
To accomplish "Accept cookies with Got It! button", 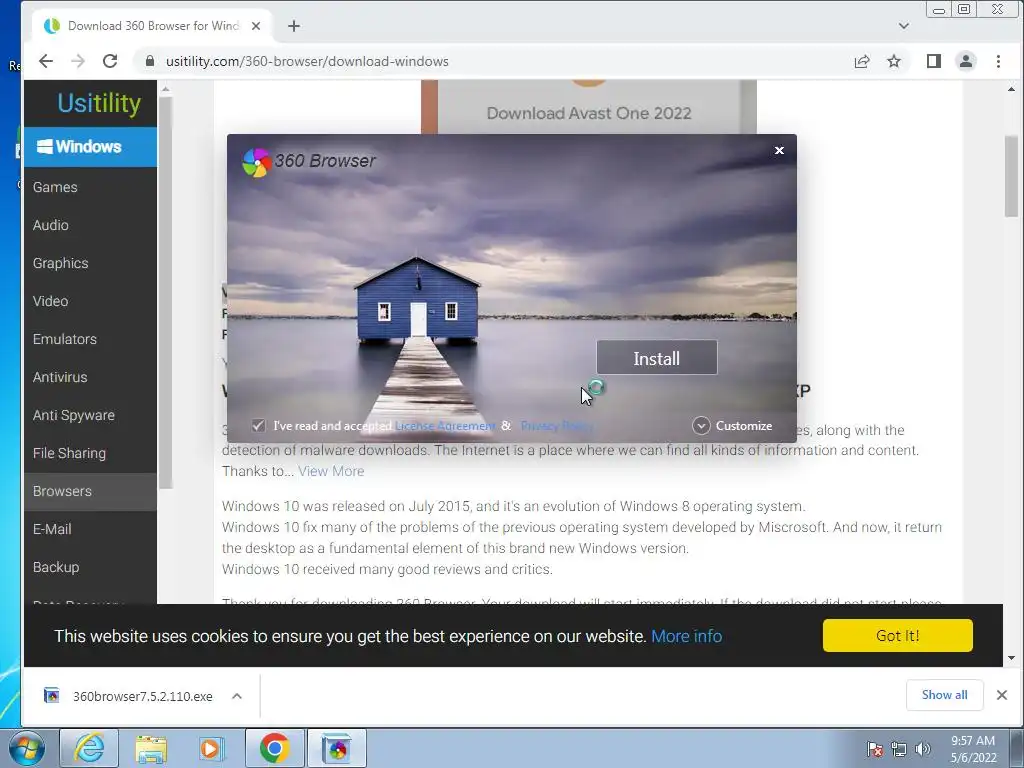I will point(897,635).
